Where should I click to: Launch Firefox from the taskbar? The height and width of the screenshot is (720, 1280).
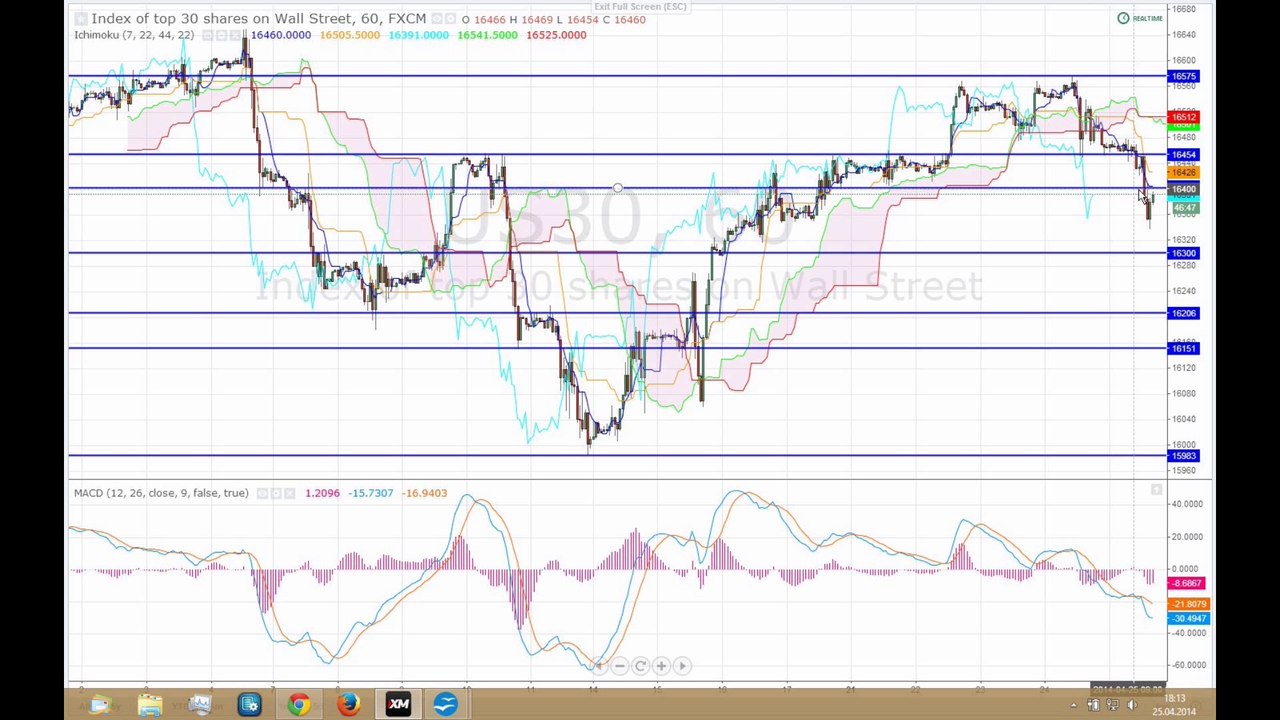click(348, 705)
